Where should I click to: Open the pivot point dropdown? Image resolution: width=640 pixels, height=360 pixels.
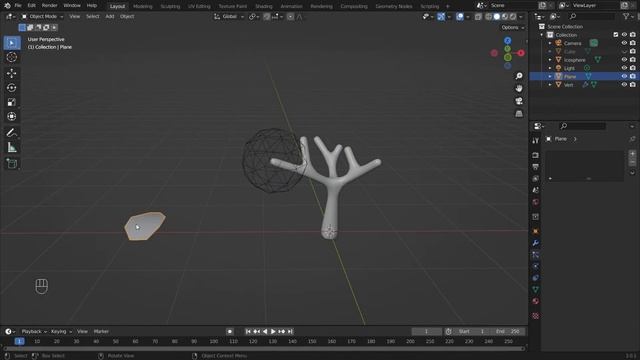(x=254, y=17)
